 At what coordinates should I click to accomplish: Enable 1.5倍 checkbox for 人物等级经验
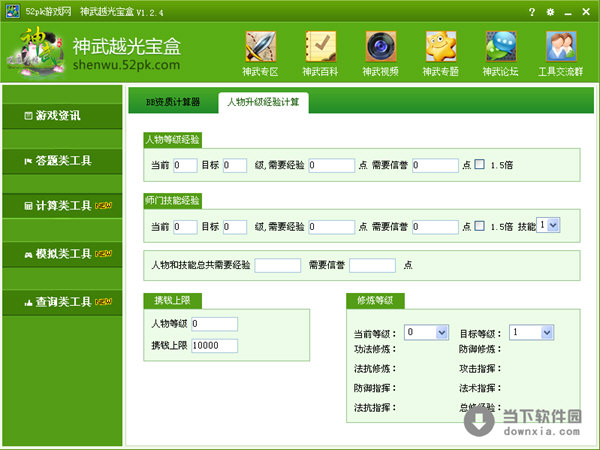(479, 164)
